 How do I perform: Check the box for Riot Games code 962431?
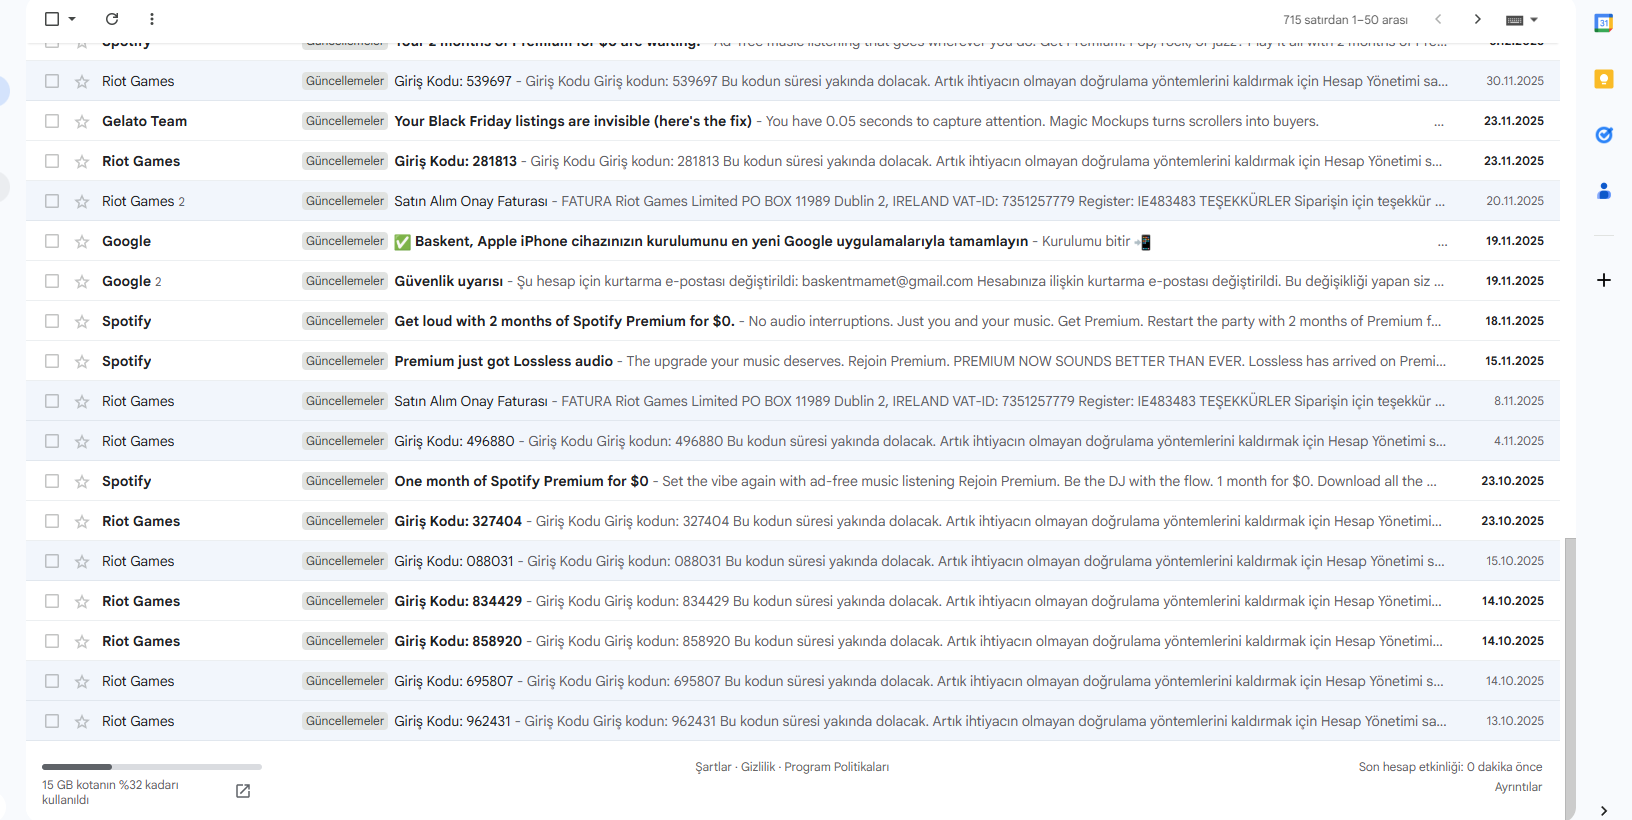coord(52,721)
